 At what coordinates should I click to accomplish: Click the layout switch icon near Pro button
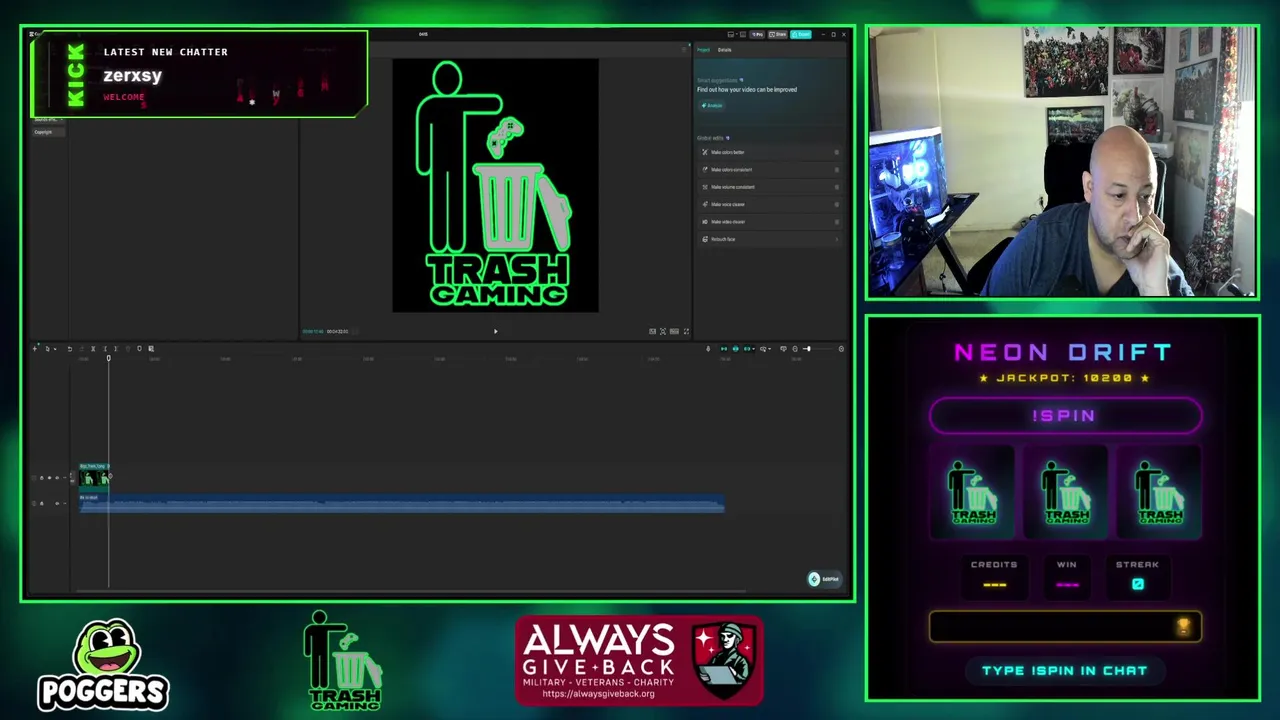[x=743, y=34]
